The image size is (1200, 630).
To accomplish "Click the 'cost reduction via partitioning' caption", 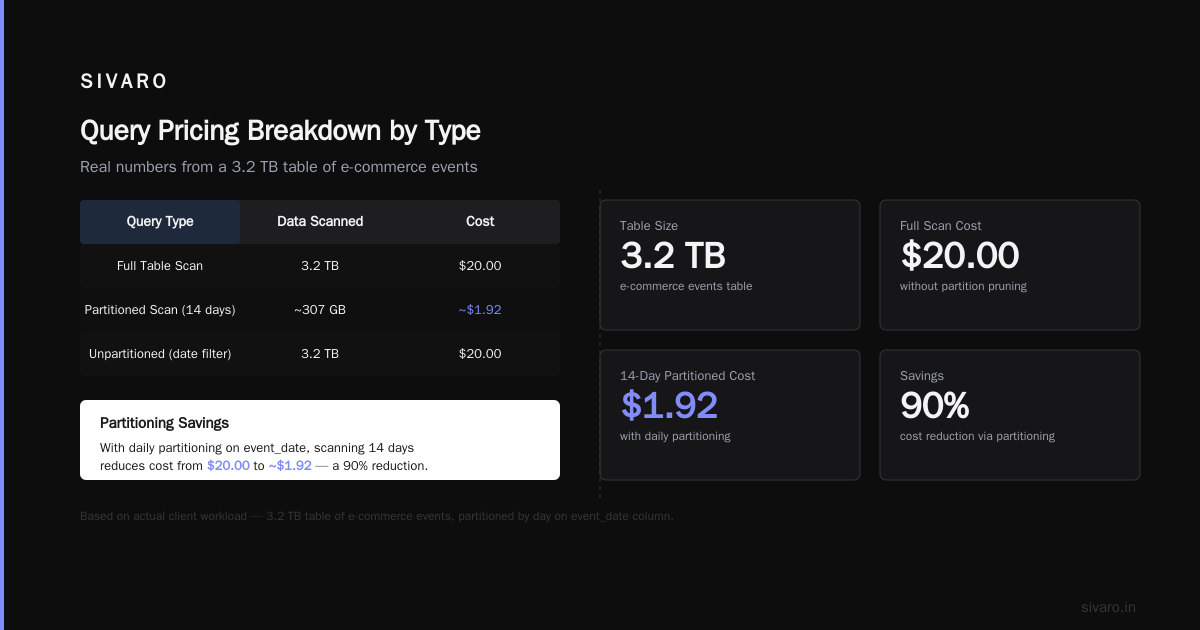I will [x=977, y=436].
